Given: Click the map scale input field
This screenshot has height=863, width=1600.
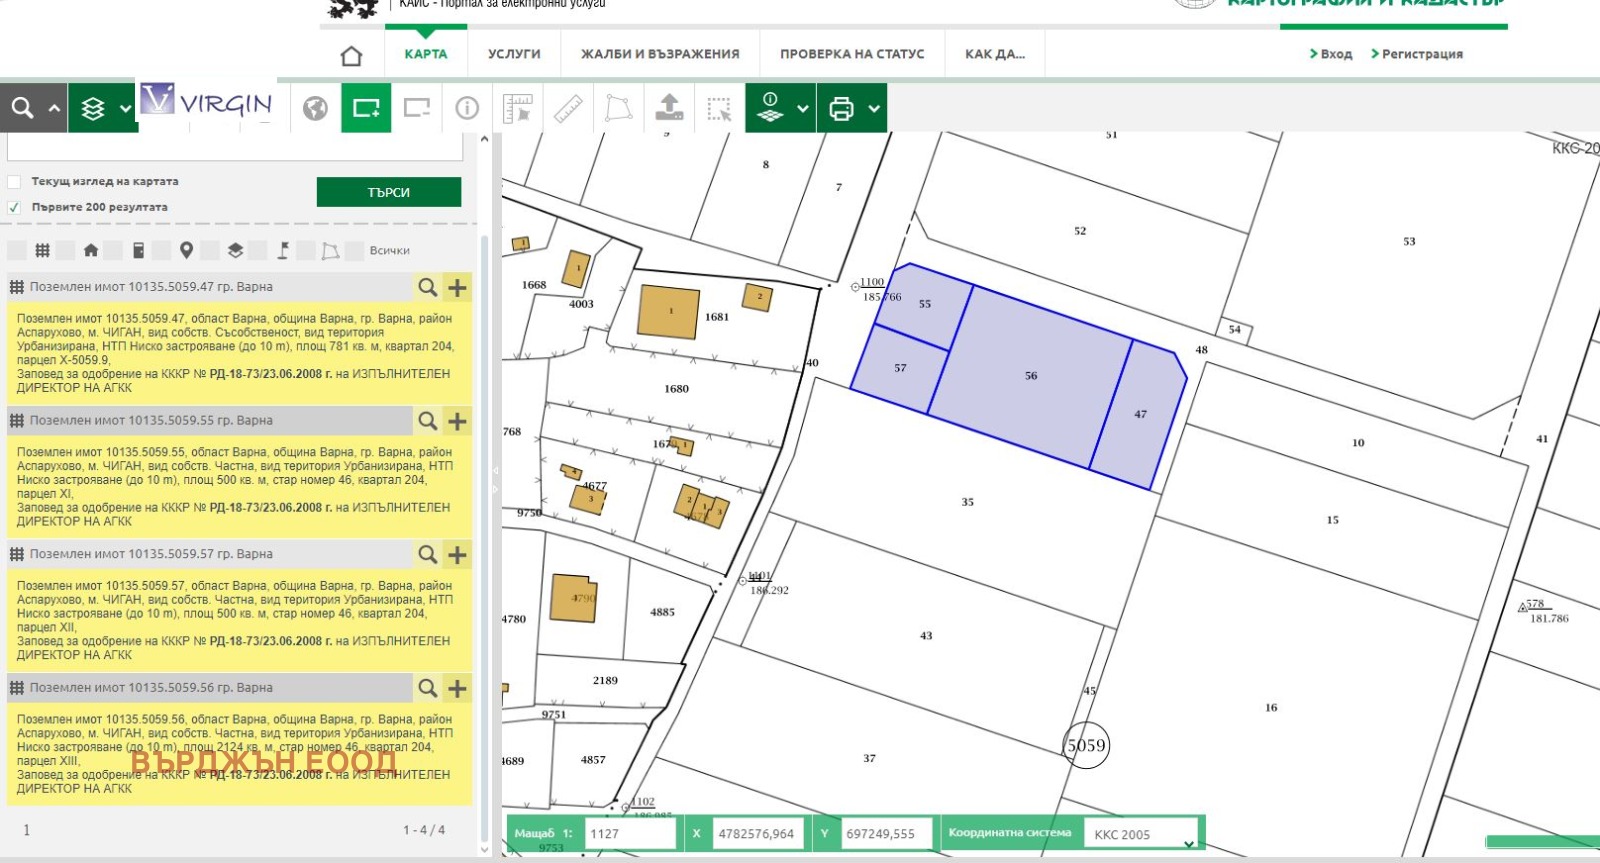Looking at the screenshot, I should pyautogui.click(x=630, y=834).
